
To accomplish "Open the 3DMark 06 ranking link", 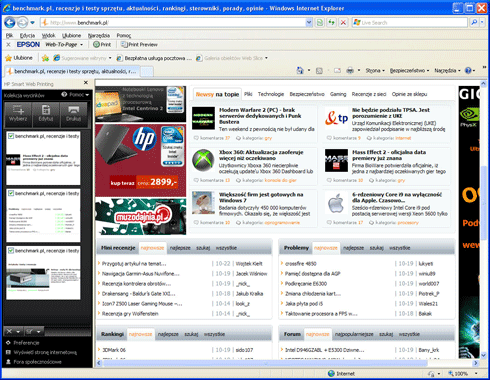I will click(x=114, y=350).
